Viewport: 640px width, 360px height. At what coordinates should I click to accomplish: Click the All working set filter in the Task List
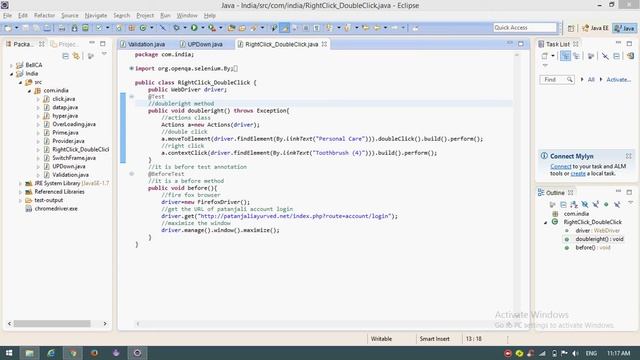click(x=591, y=80)
